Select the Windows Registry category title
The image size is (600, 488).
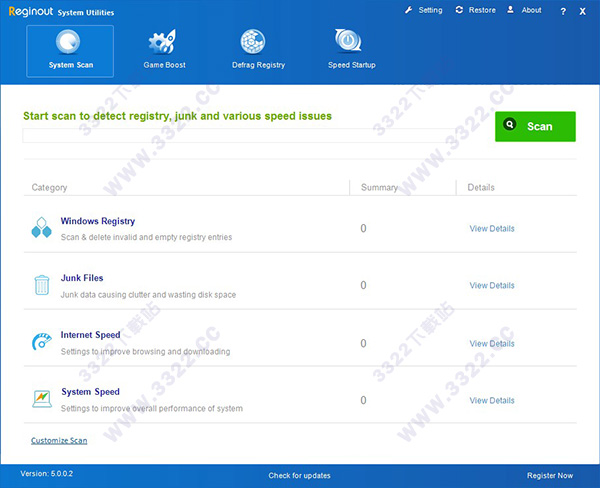tap(98, 221)
